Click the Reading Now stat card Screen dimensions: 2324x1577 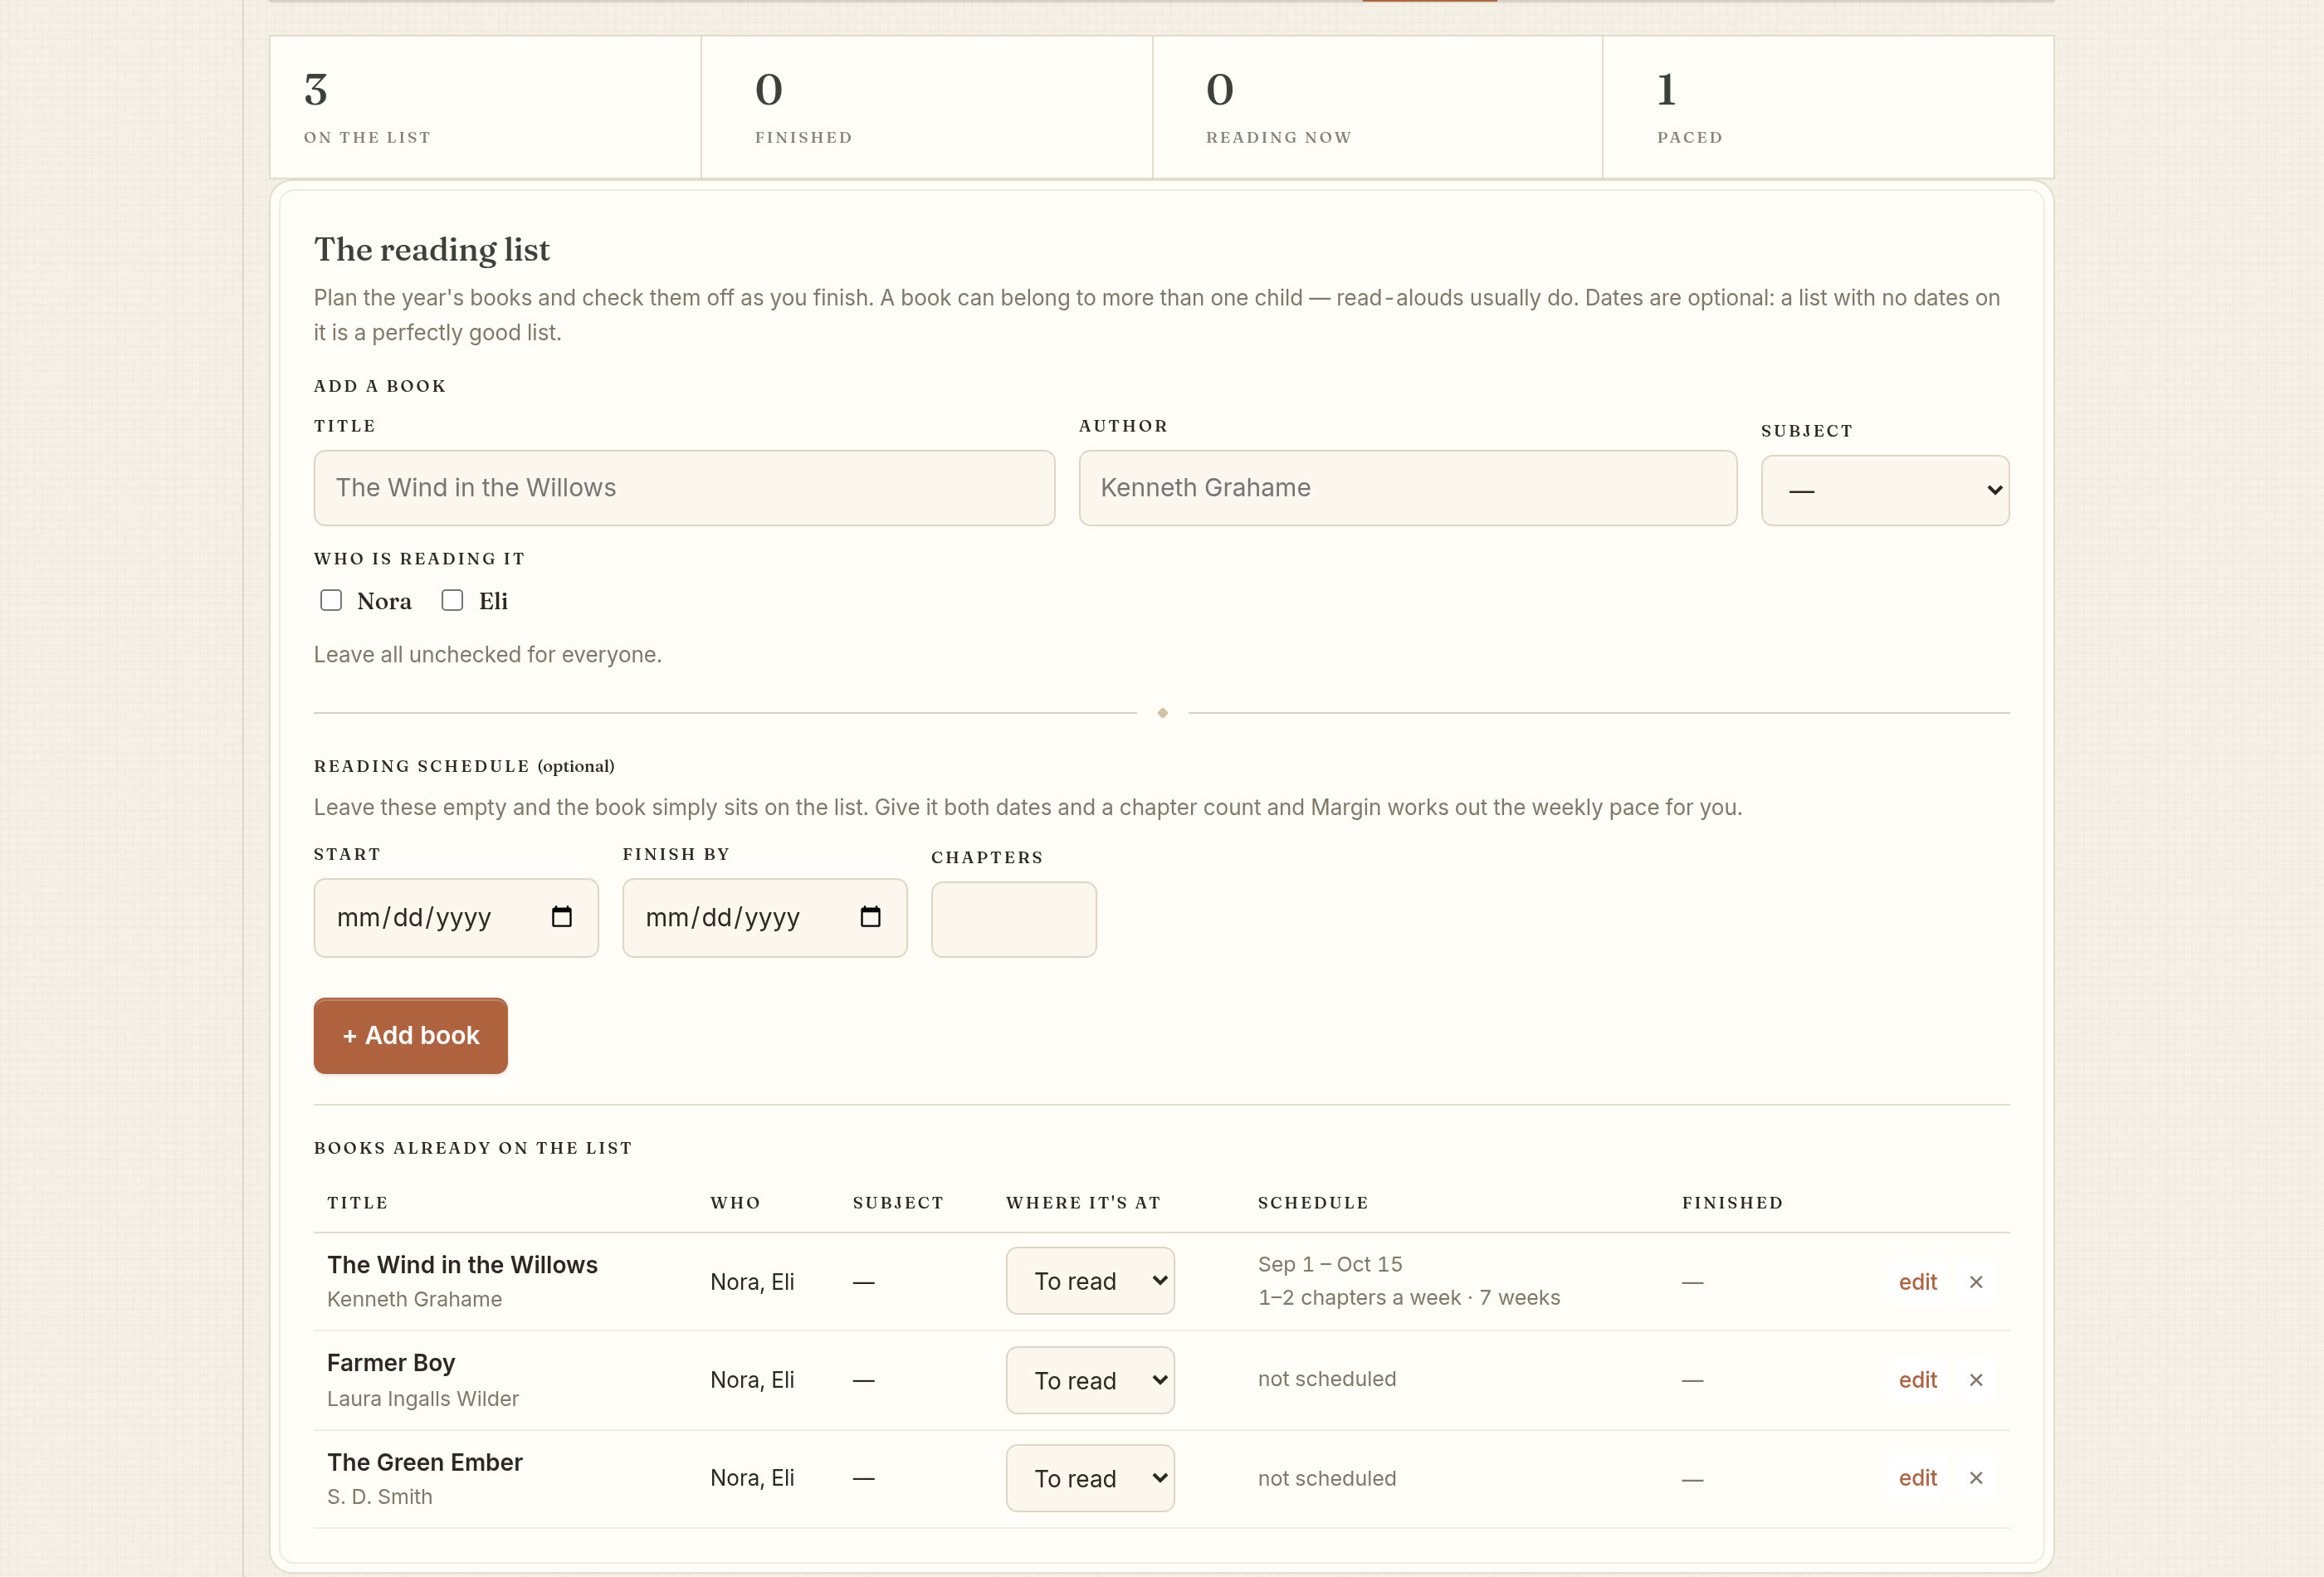click(1378, 107)
